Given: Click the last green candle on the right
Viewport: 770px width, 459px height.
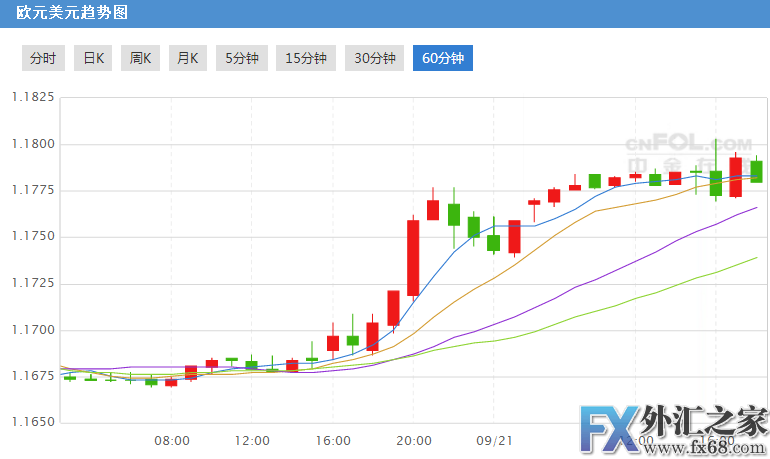Looking at the screenshot, I should 757,171.
